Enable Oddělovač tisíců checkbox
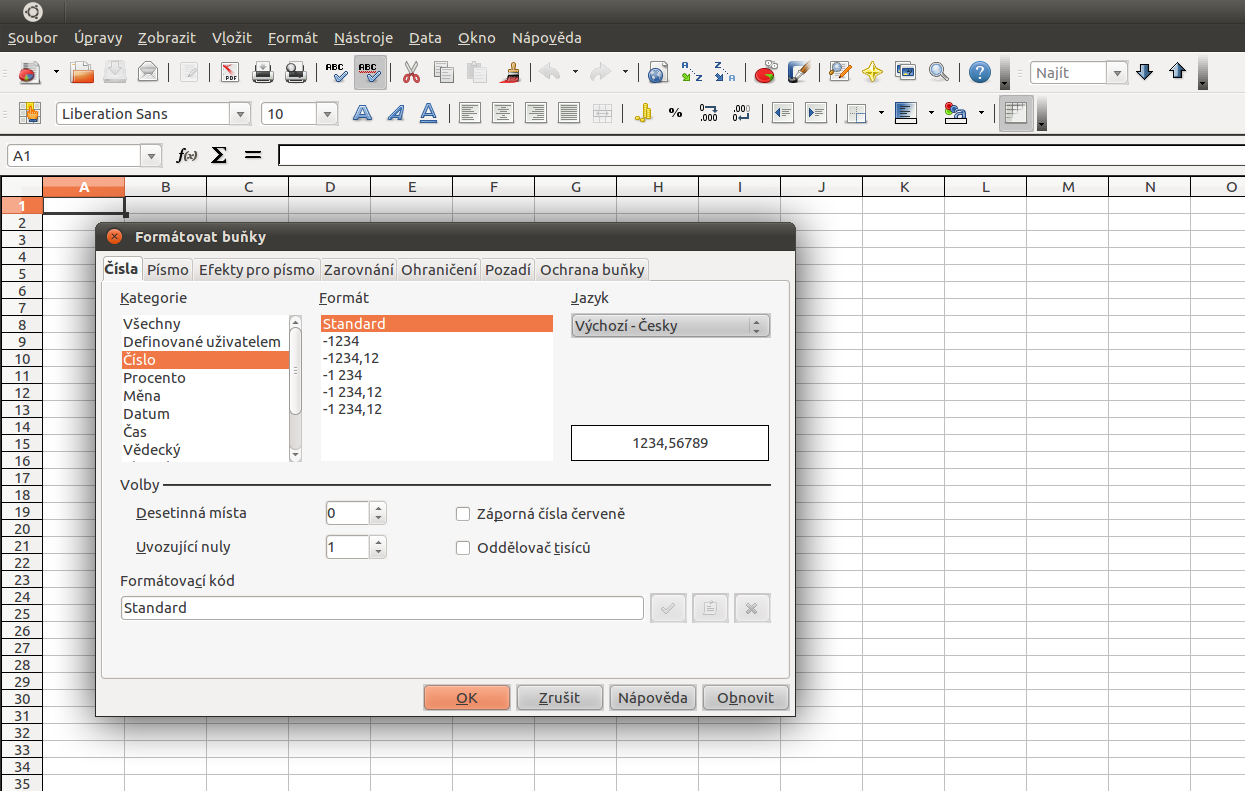The width and height of the screenshot is (1245, 791). click(463, 548)
